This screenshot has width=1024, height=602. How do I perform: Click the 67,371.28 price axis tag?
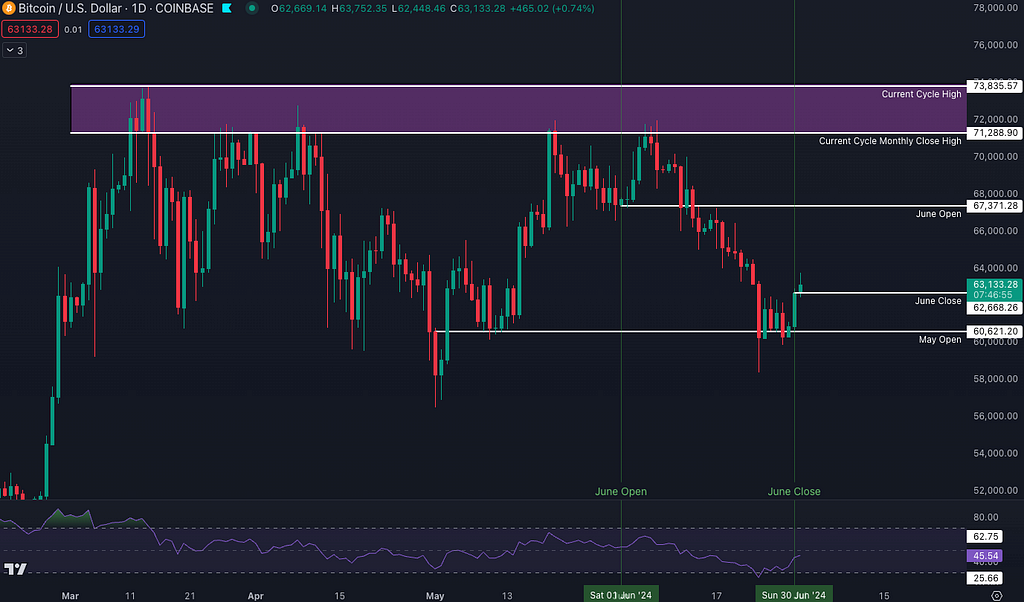(995, 206)
